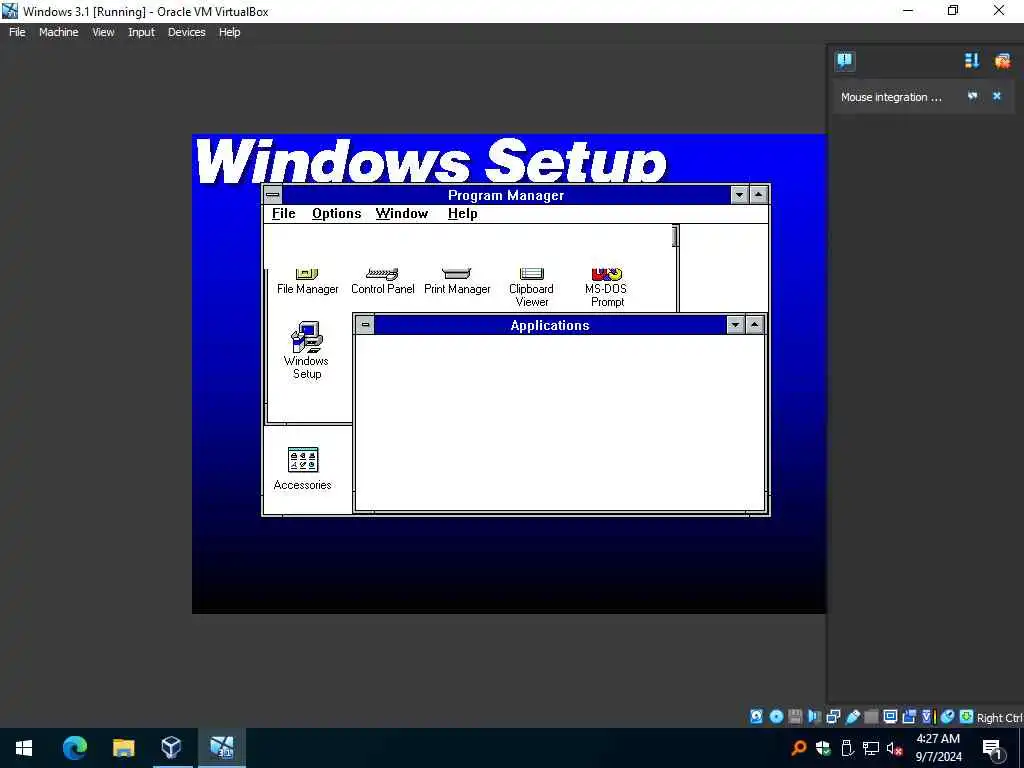Click the notification sort order icon
The image size is (1024, 768).
point(972,61)
